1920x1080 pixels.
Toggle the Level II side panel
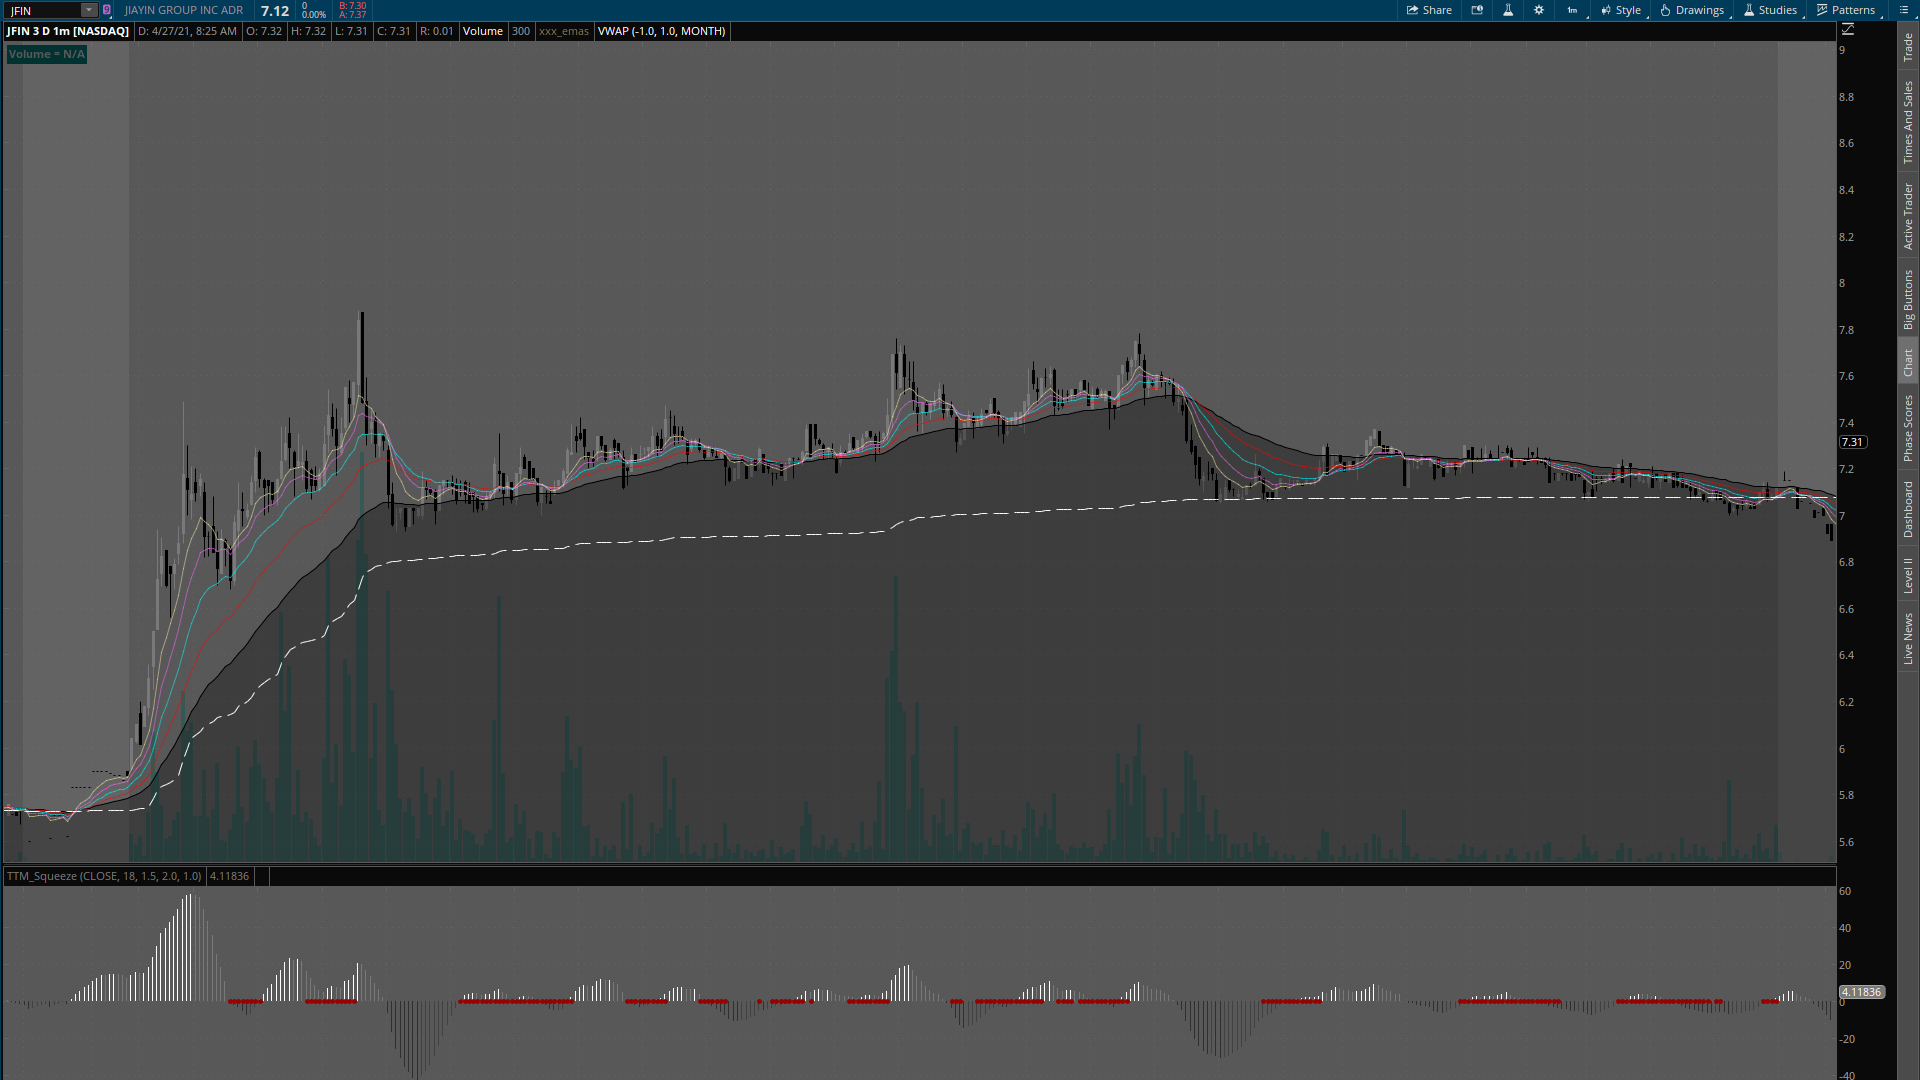(1908, 575)
